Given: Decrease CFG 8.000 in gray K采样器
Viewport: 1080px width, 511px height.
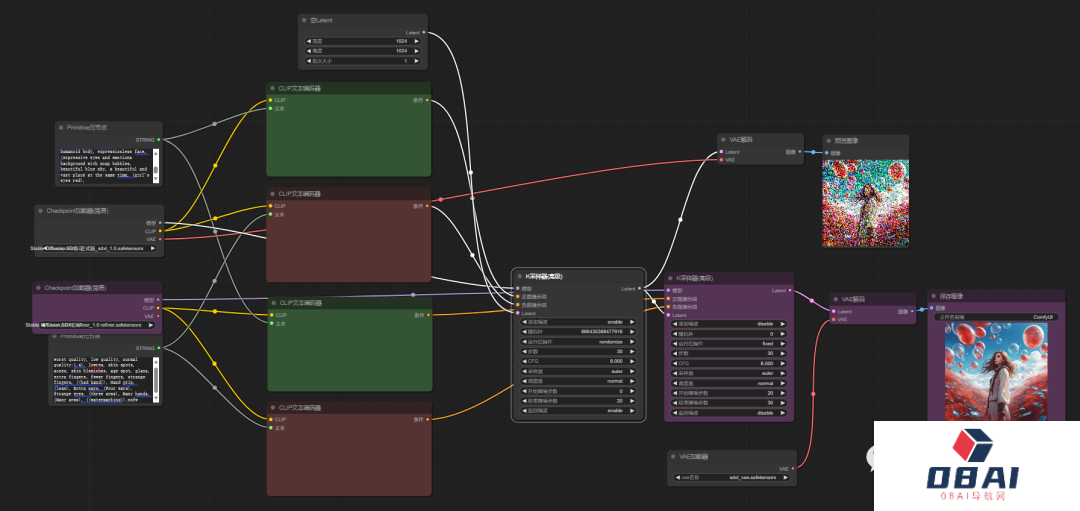Looking at the screenshot, I should tap(524, 360).
